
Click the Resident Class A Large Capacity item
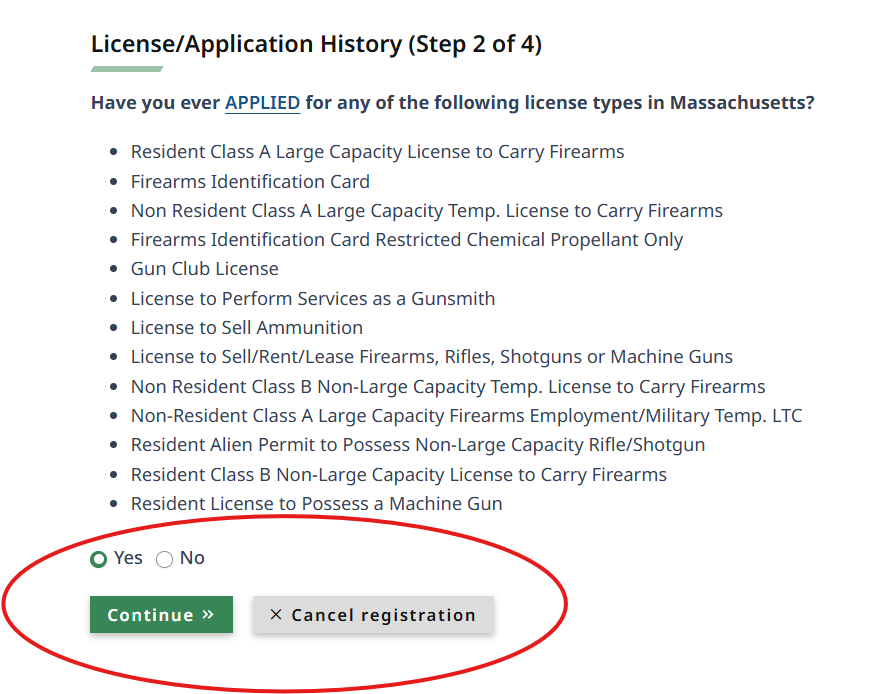point(377,152)
